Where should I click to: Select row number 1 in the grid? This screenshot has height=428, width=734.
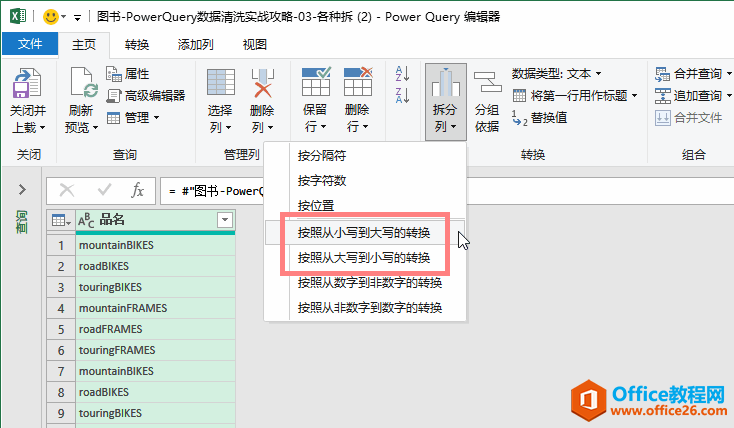point(61,245)
